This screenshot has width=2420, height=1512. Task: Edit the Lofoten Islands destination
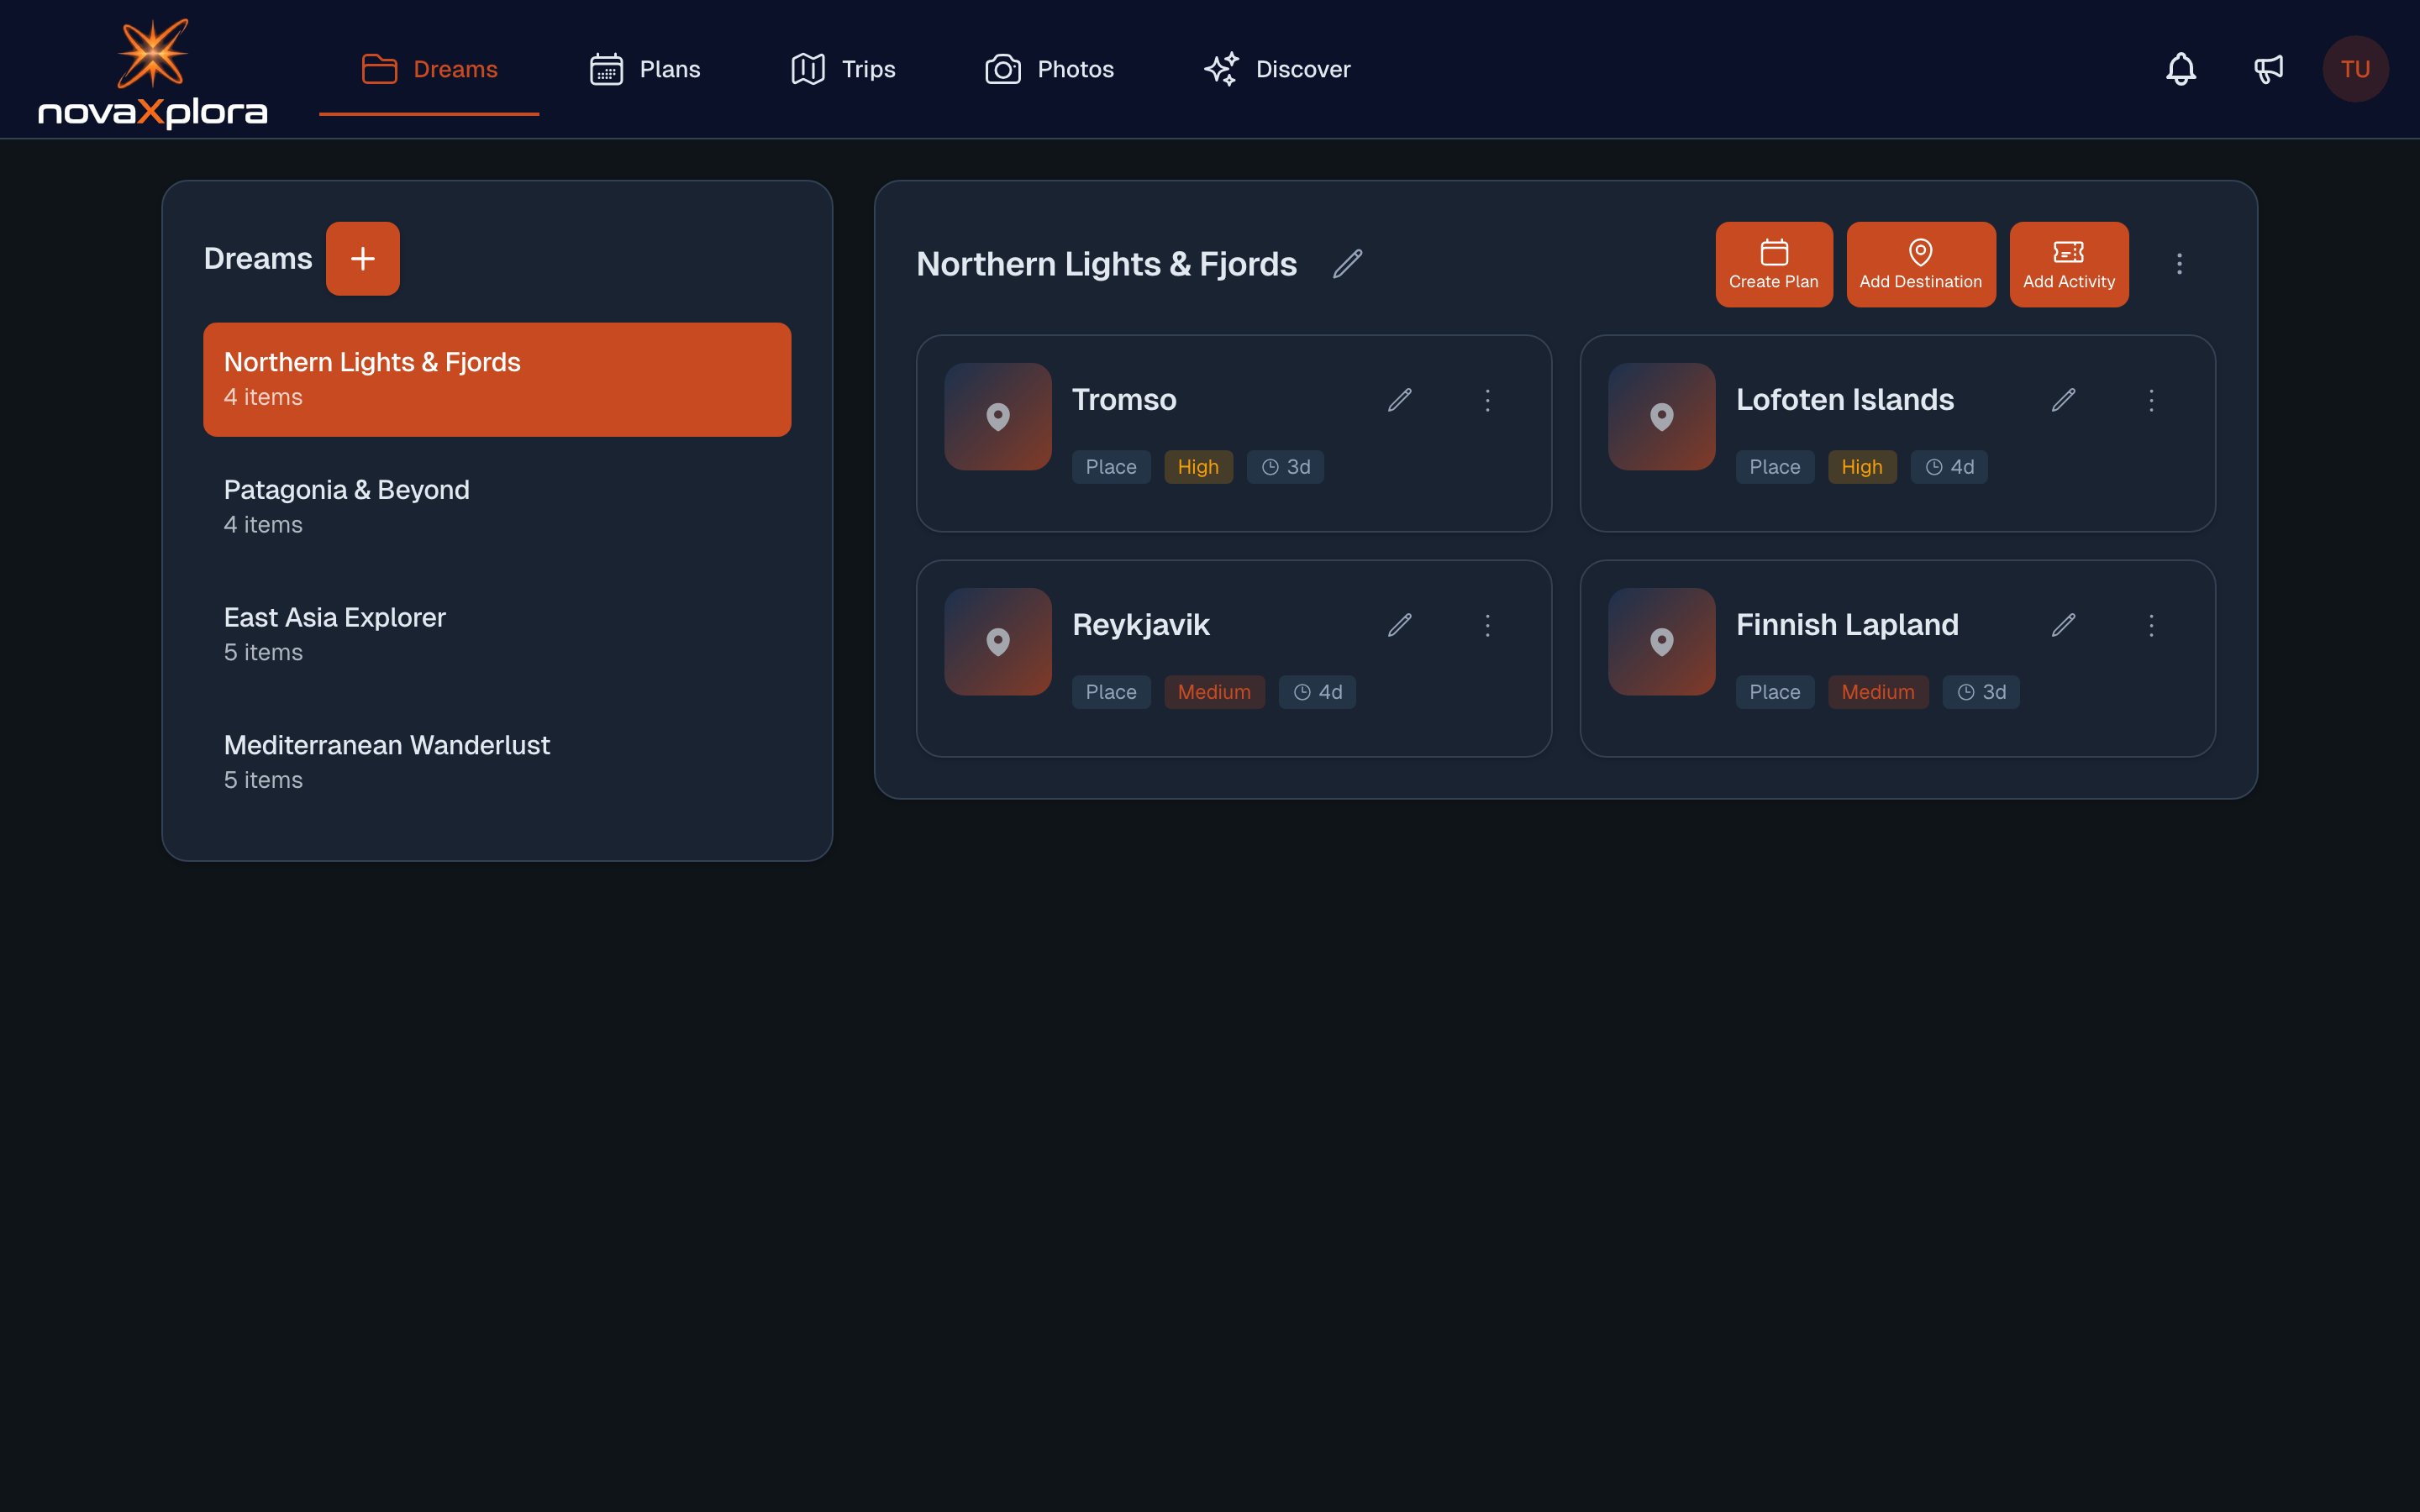(2063, 400)
